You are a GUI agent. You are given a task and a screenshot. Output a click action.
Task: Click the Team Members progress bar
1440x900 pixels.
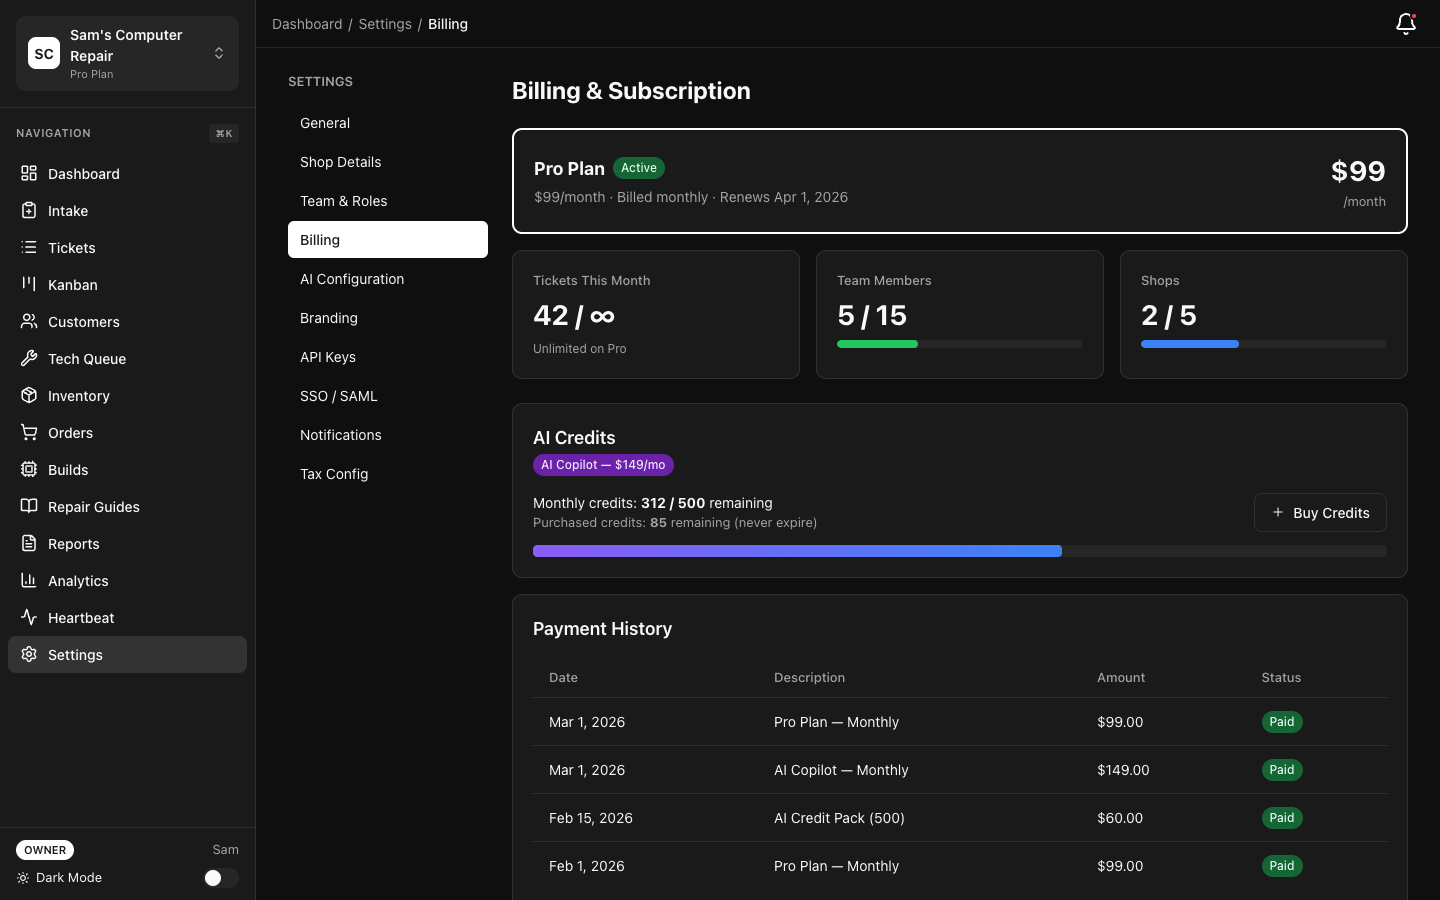tap(960, 344)
